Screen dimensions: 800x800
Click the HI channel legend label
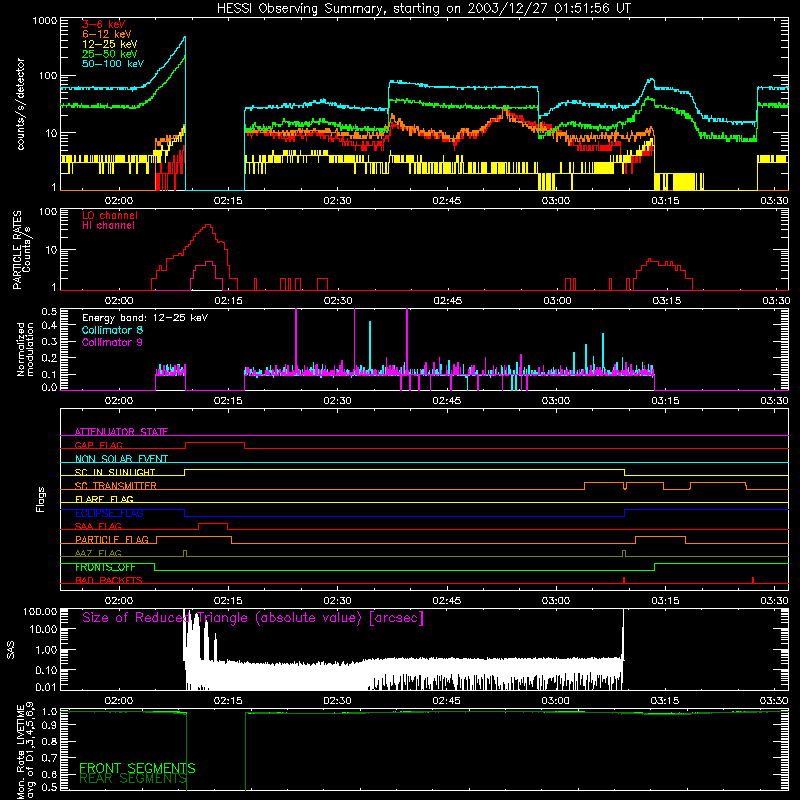109,225
